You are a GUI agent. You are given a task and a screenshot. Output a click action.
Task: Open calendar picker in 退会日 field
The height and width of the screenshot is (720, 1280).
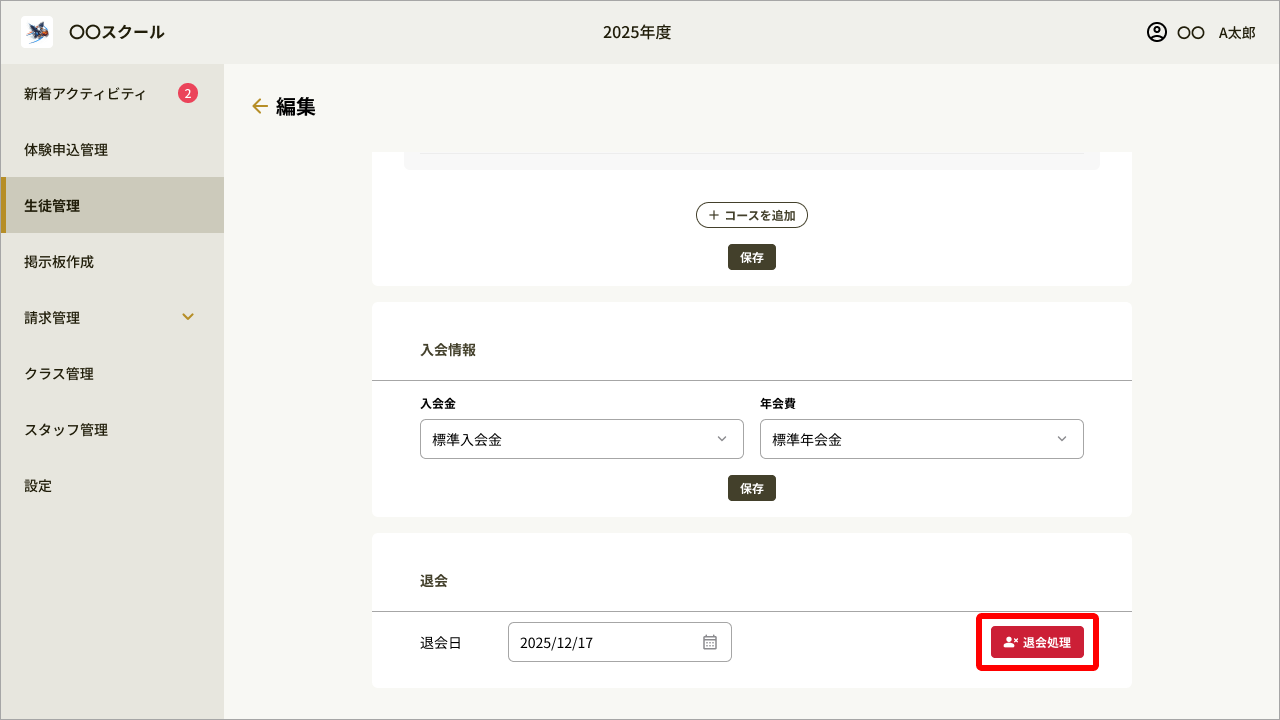[x=710, y=642]
